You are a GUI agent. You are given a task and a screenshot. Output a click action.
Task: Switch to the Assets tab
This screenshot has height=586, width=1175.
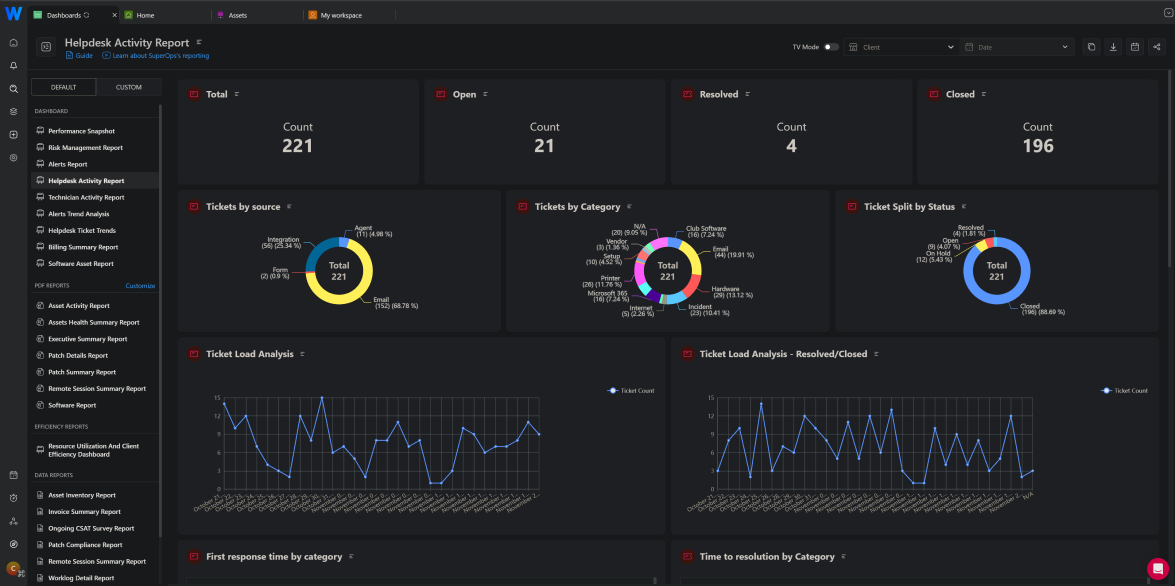pyautogui.click(x=240, y=15)
